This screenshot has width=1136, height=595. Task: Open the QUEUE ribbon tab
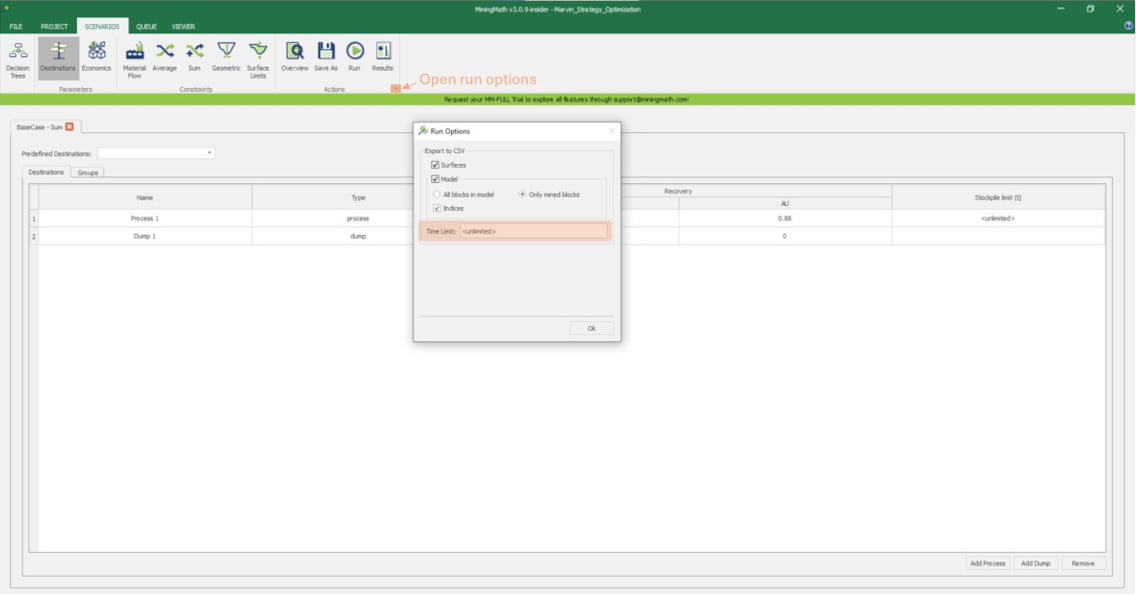[146, 26]
